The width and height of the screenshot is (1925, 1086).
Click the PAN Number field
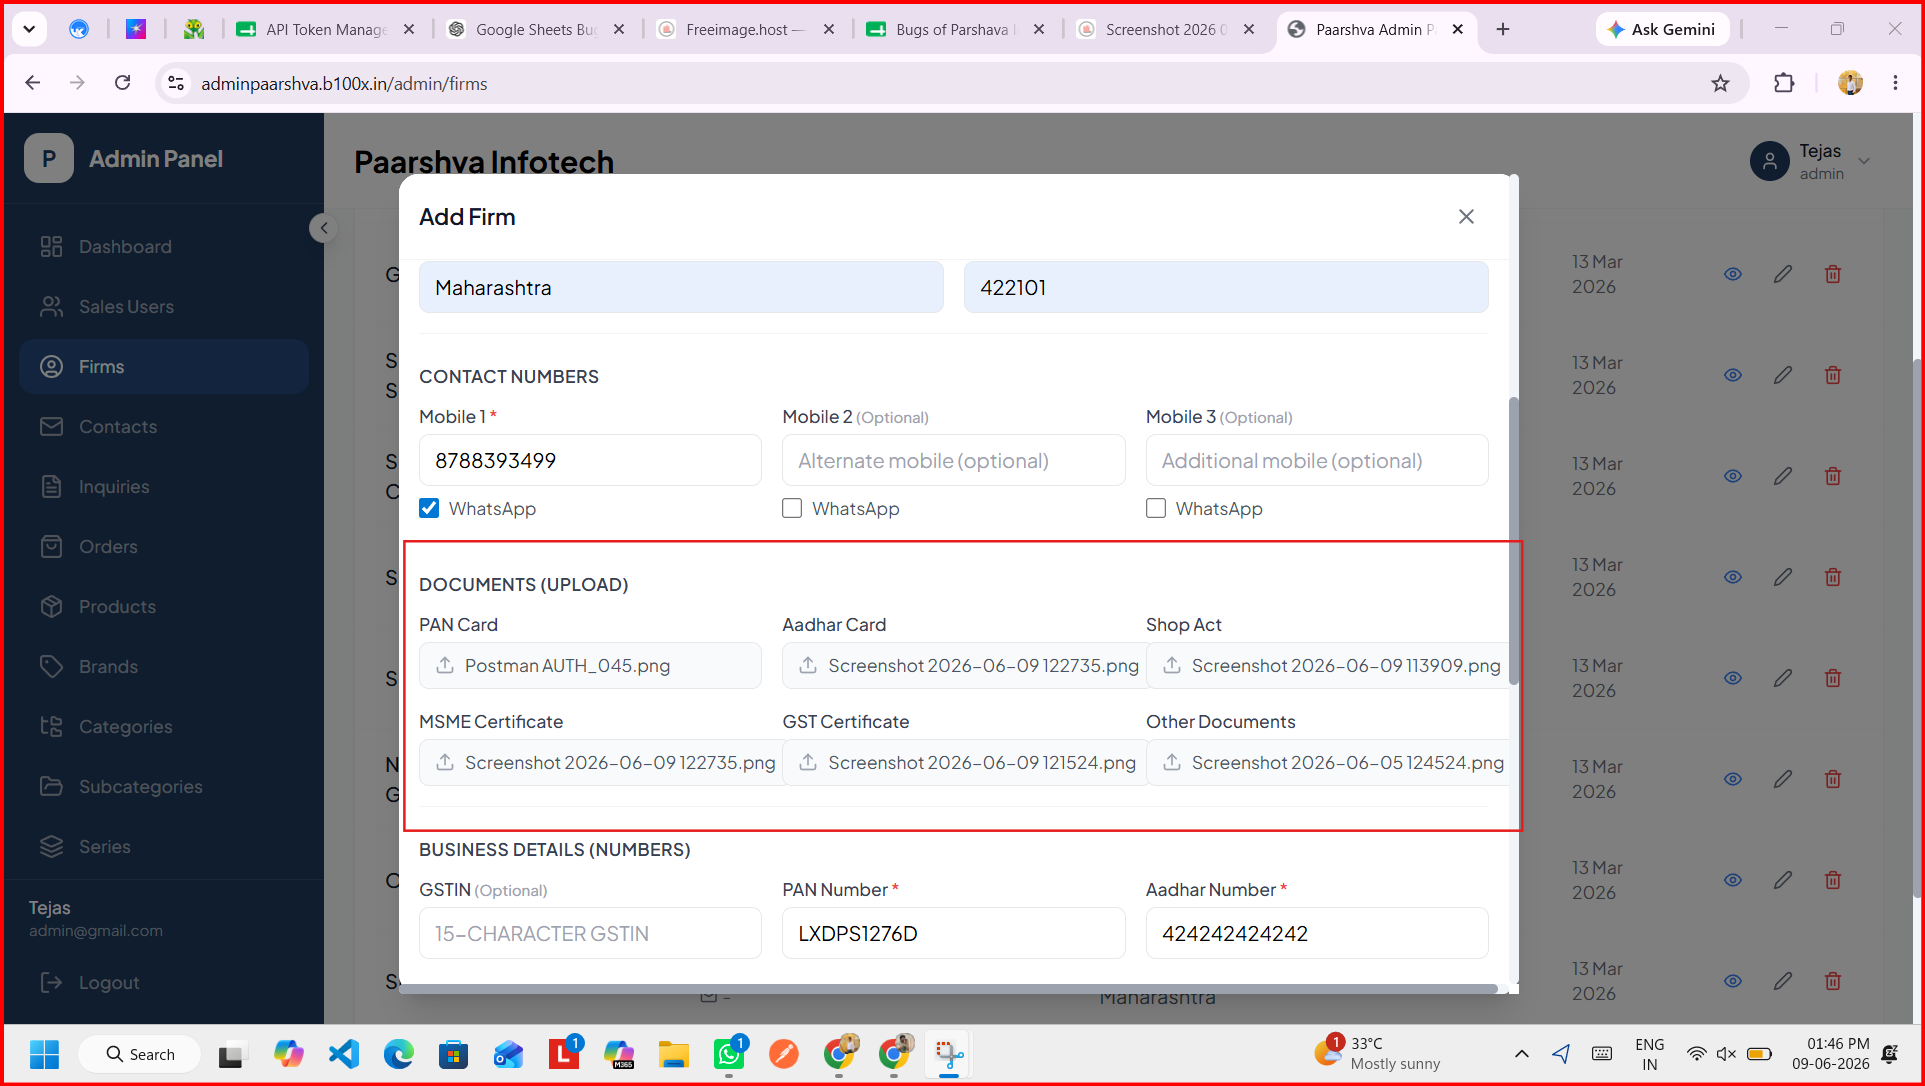coord(953,933)
